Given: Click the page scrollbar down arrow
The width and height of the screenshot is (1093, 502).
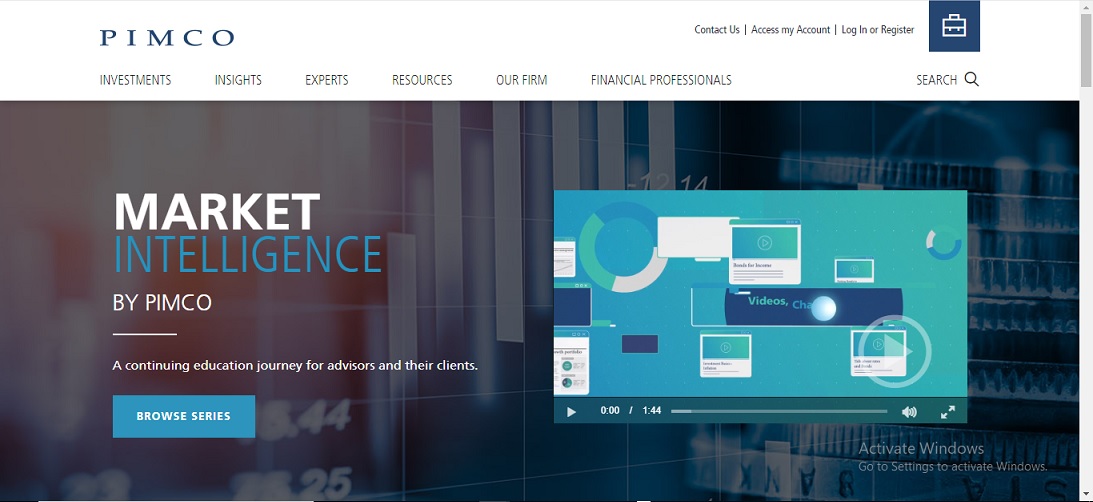Looking at the screenshot, I should tap(1086, 493).
